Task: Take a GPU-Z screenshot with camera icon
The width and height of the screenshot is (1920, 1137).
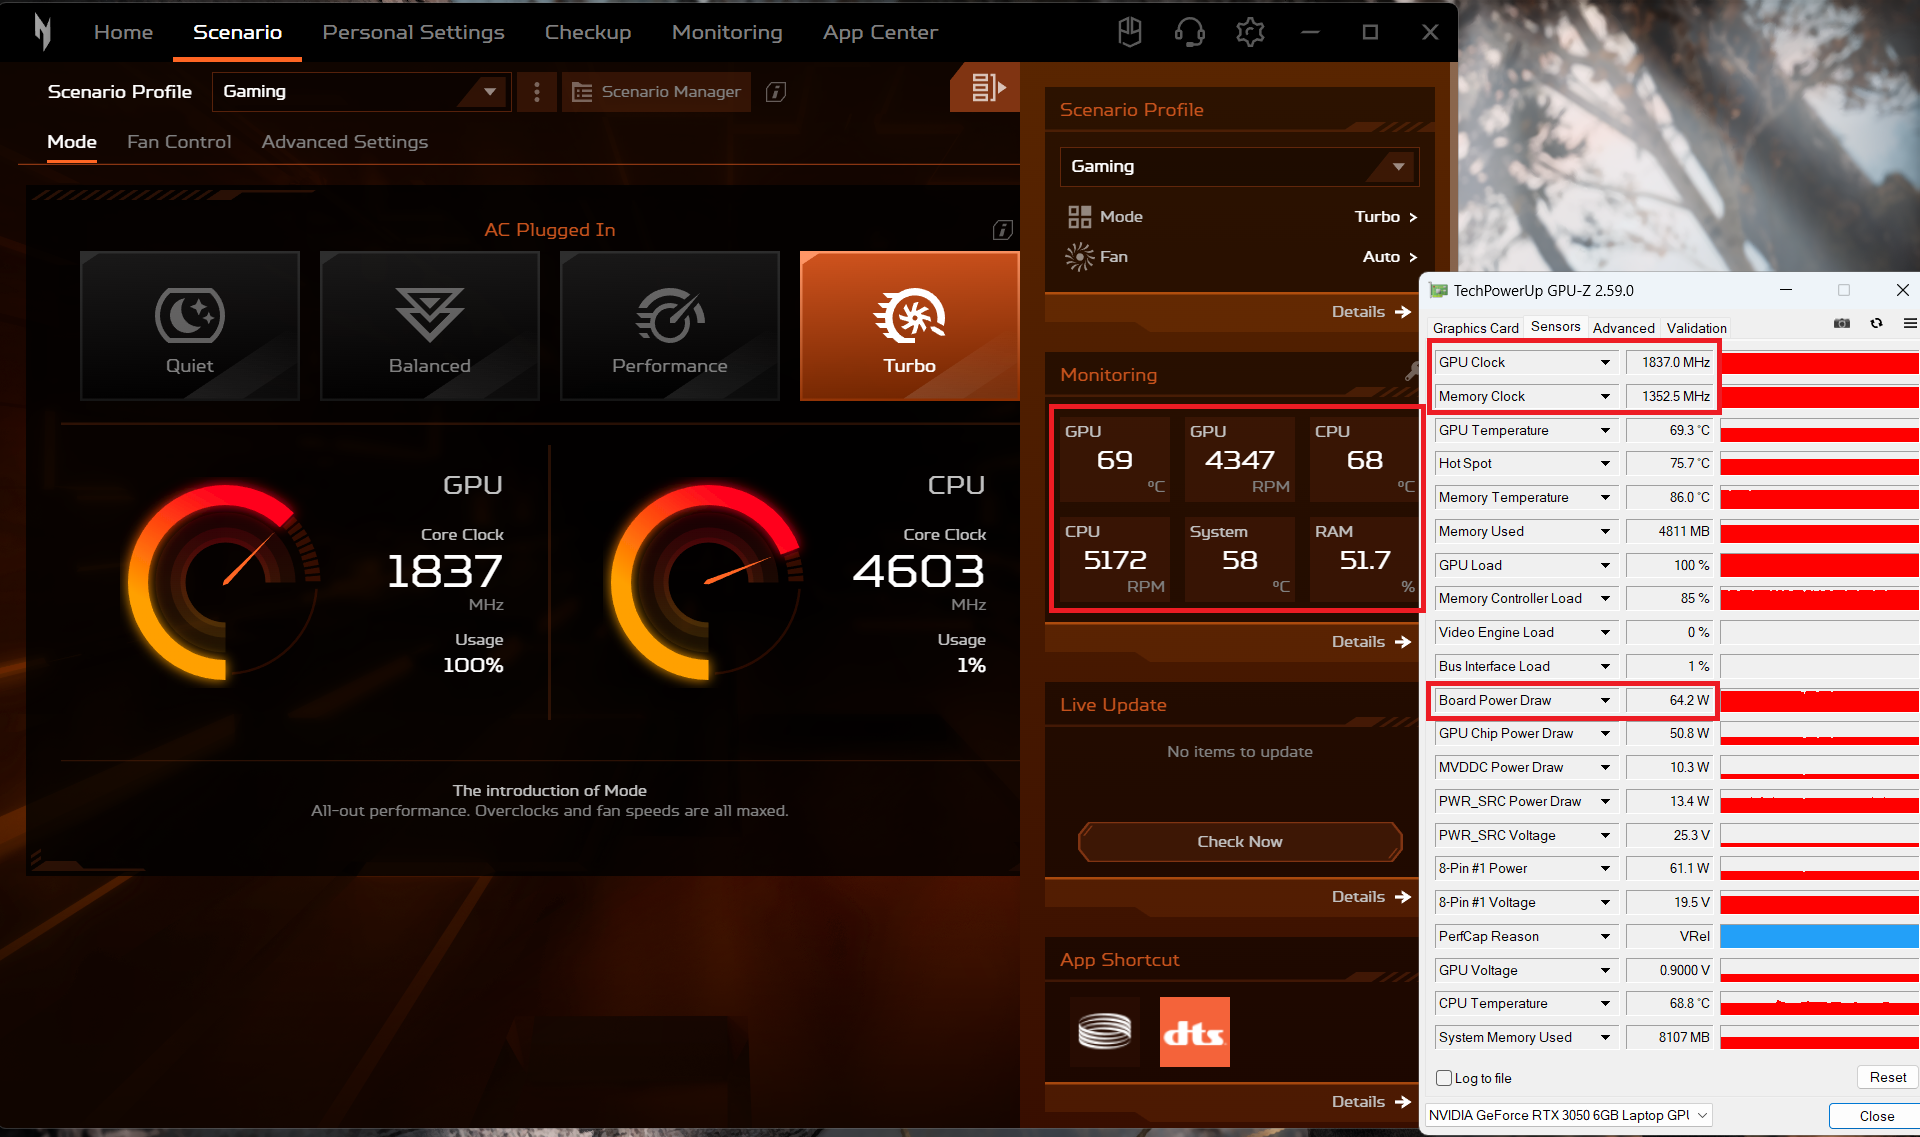Action: pos(1842,324)
